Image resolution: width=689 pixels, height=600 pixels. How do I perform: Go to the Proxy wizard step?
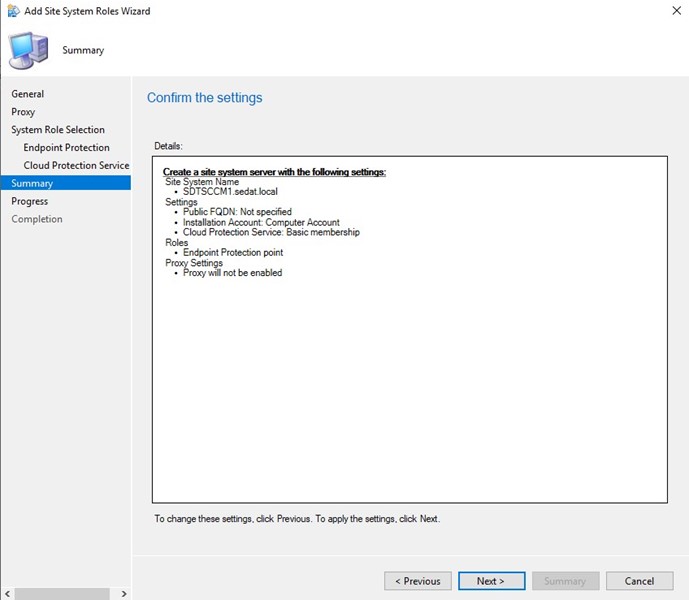[x=23, y=112]
